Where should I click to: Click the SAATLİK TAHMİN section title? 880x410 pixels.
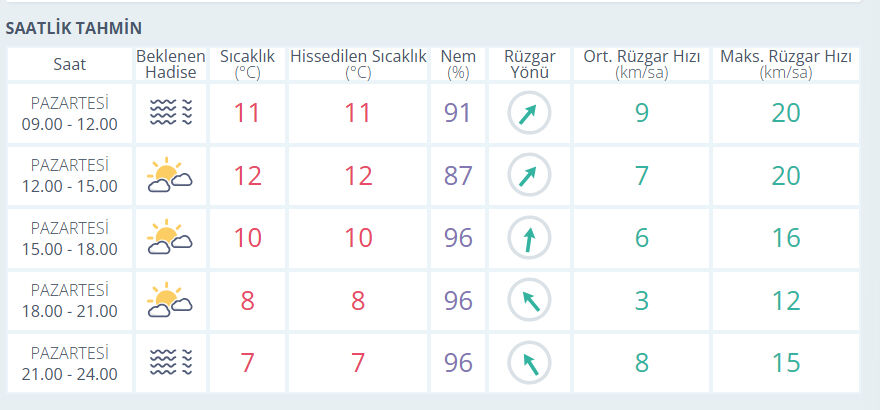point(74,28)
